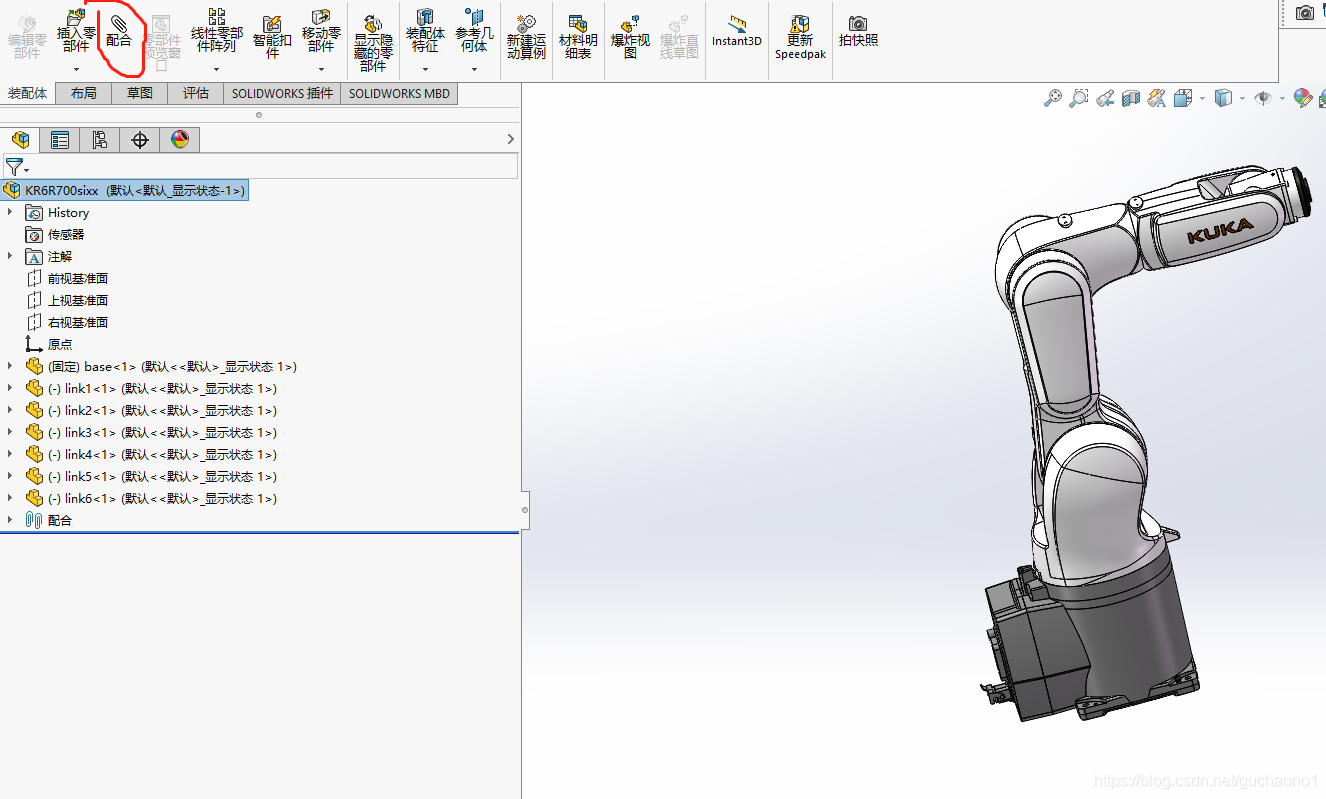This screenshot has height=799, width=1326.
Task: Open FeatureManager design tree tab icon
Action: click(20, 140)
